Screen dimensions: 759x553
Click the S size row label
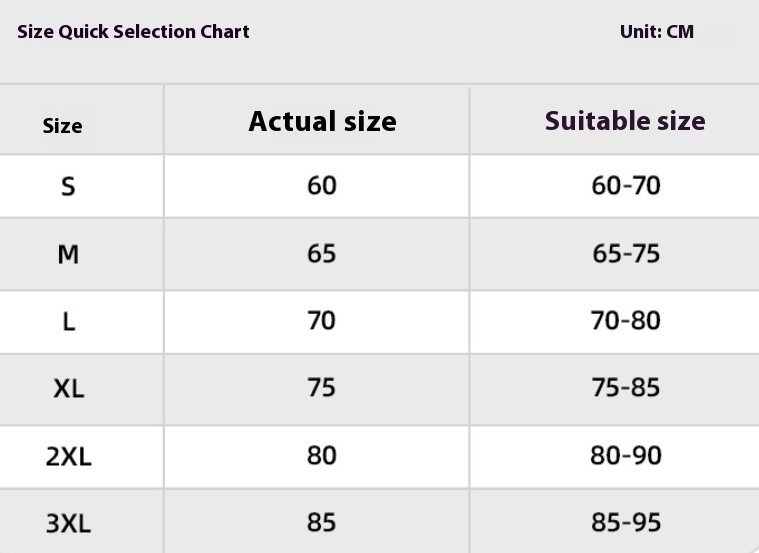[68, 187]
